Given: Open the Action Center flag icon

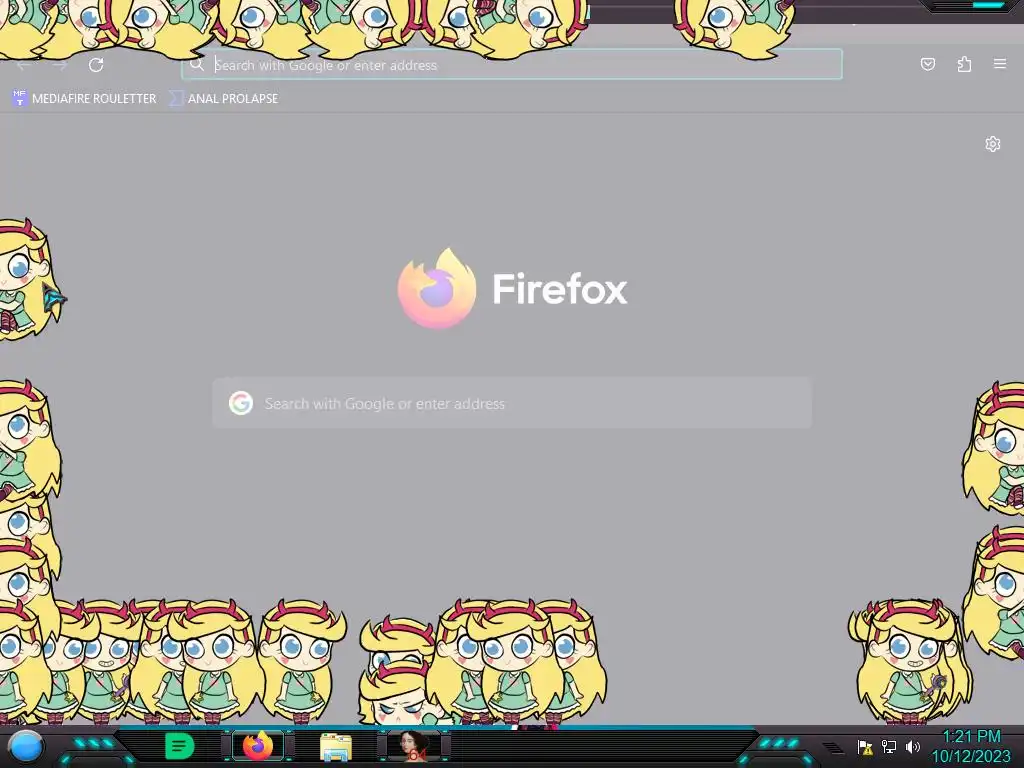Looking at the screenshot, I should 865,747.
